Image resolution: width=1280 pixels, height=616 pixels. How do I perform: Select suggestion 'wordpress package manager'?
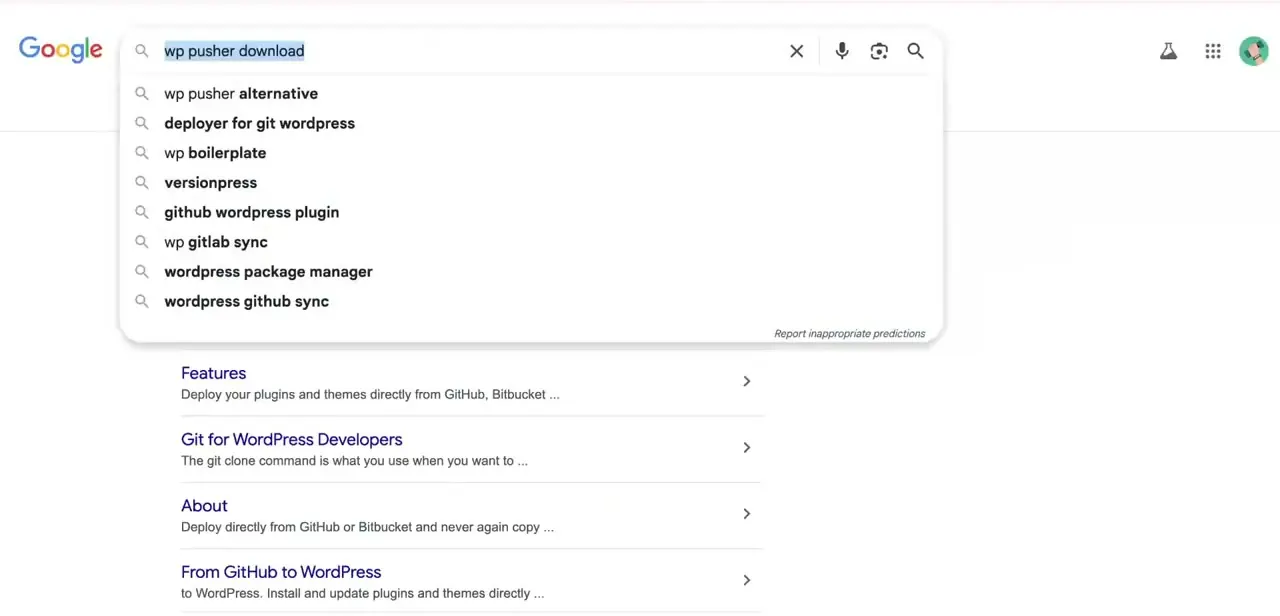pos(530,272)
